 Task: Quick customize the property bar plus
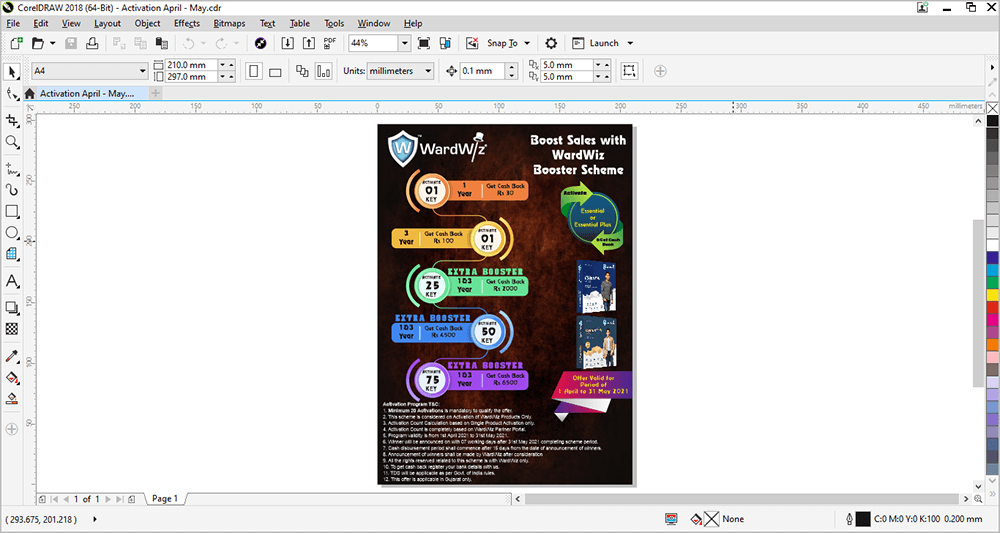661,71
